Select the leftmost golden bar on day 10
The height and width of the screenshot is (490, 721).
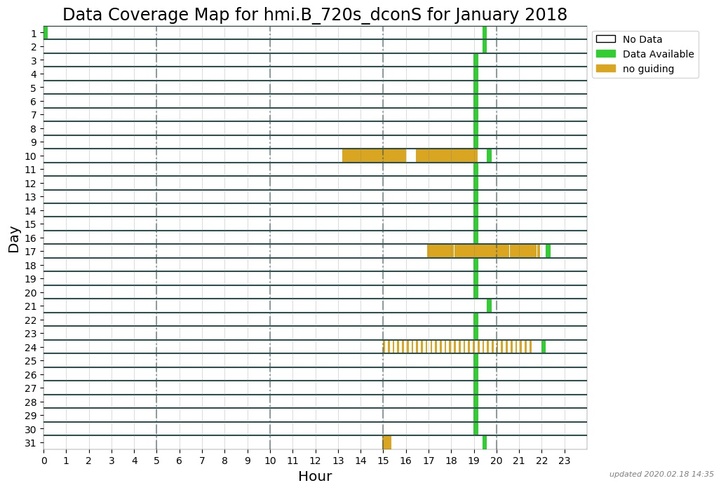pyautogui.click(x=374, y=156)
